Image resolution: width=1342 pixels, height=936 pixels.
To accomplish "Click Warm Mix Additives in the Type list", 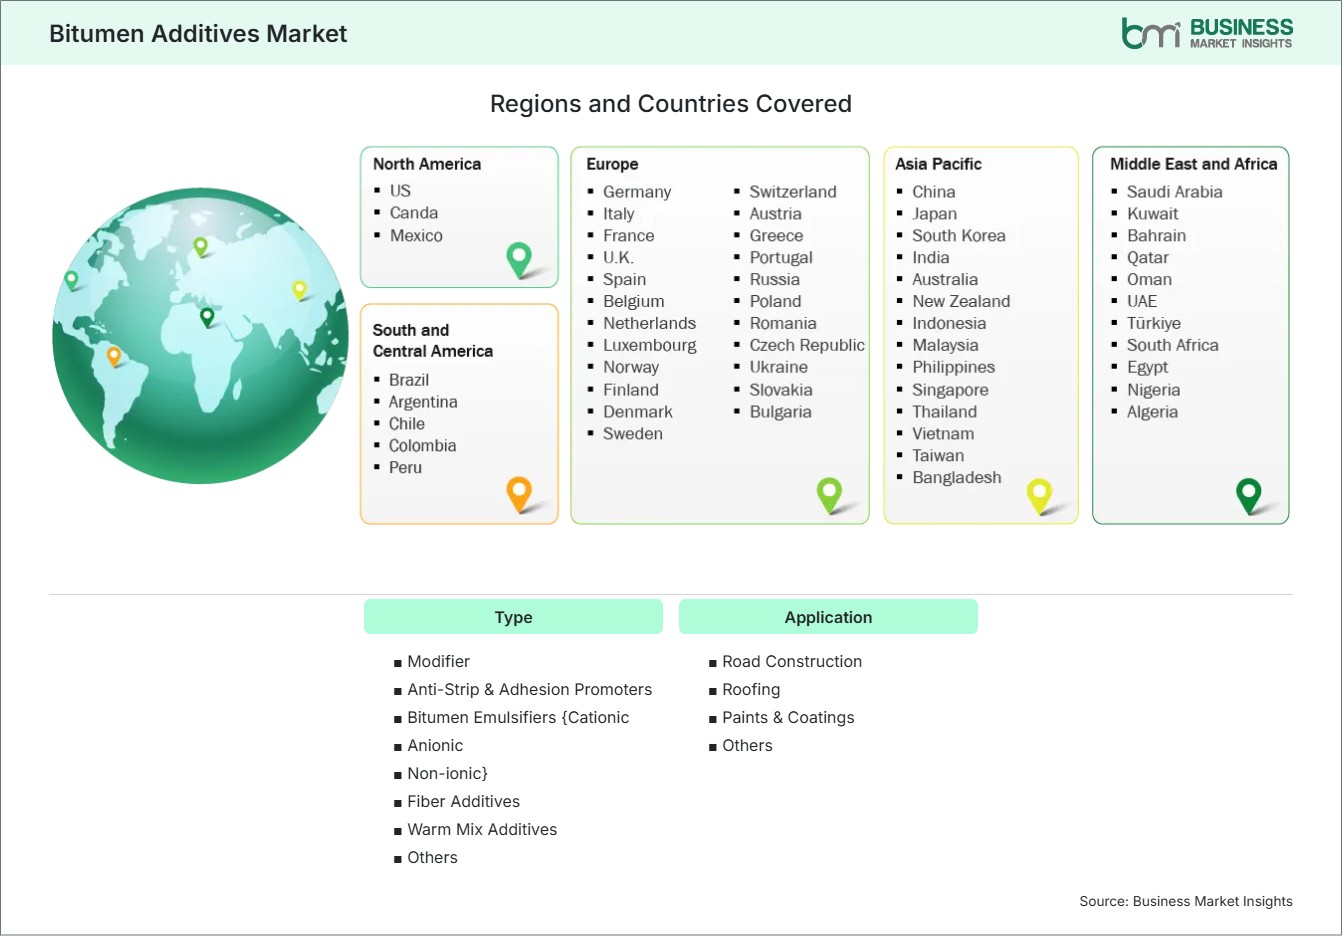I will [x=482, y=829].
